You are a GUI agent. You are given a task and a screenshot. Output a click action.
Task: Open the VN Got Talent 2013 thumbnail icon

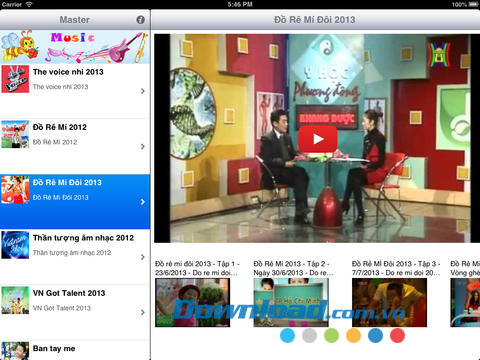15,300
